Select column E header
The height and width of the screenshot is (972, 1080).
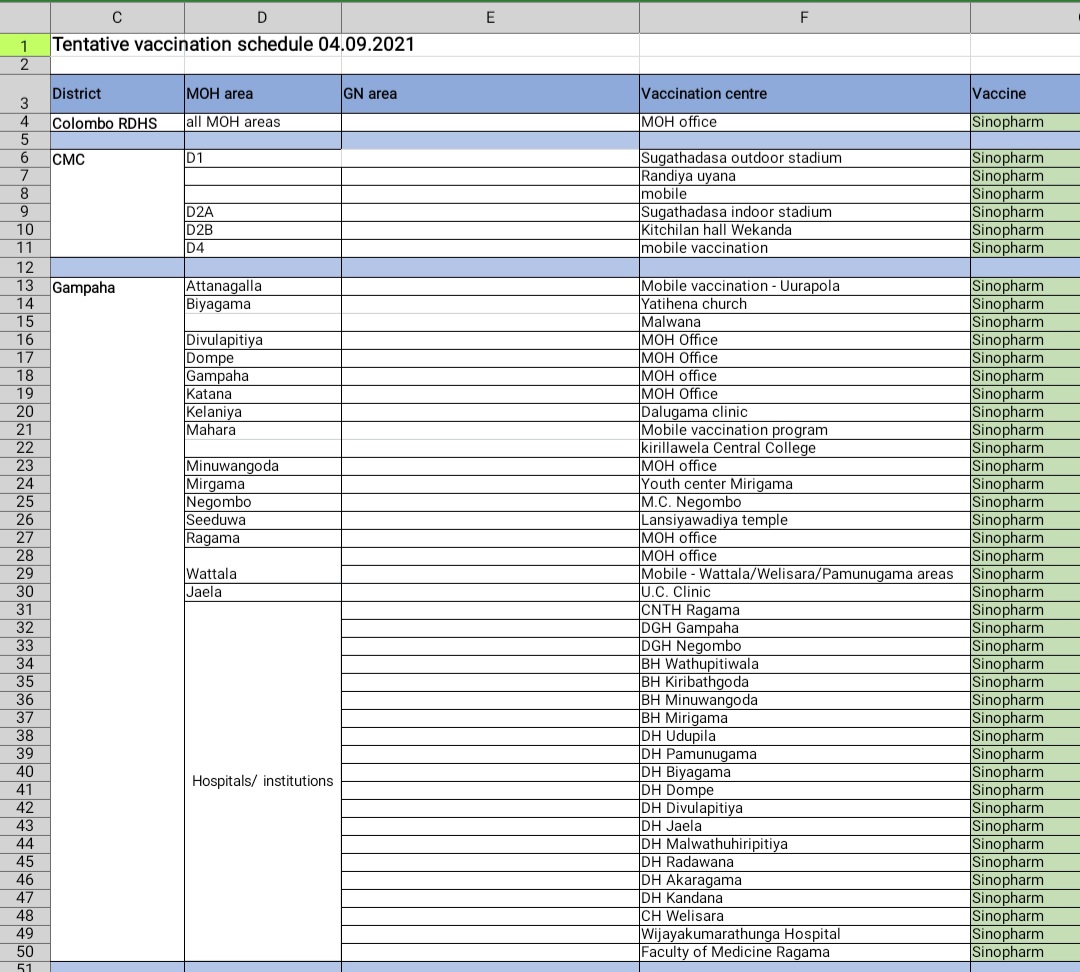point(490,17)
